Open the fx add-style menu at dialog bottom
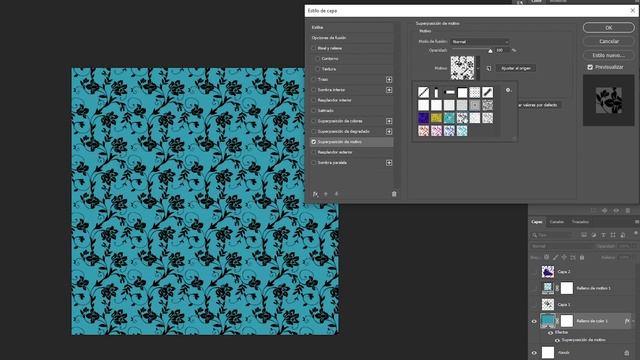Viewport: 640px width, 360px height. (x=316, y=194)
